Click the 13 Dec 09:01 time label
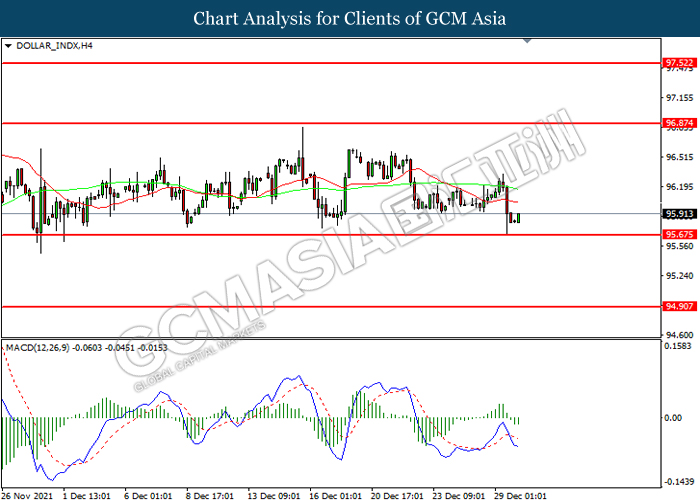700x500 pixels. click(274, 496)
